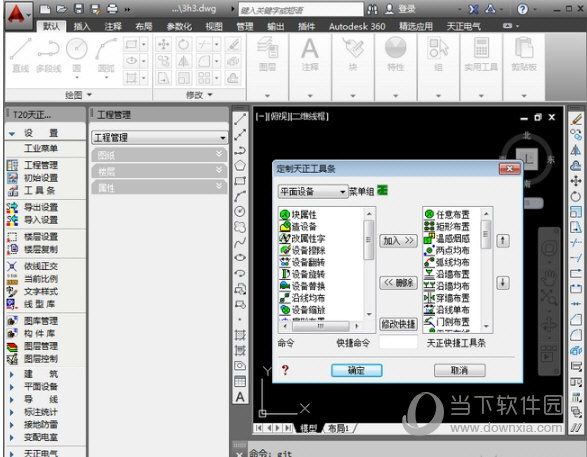Switch to the 视图 ribbon tab
Image resolution: width=587 pixels, height=457 pixels.
point(214,26)
